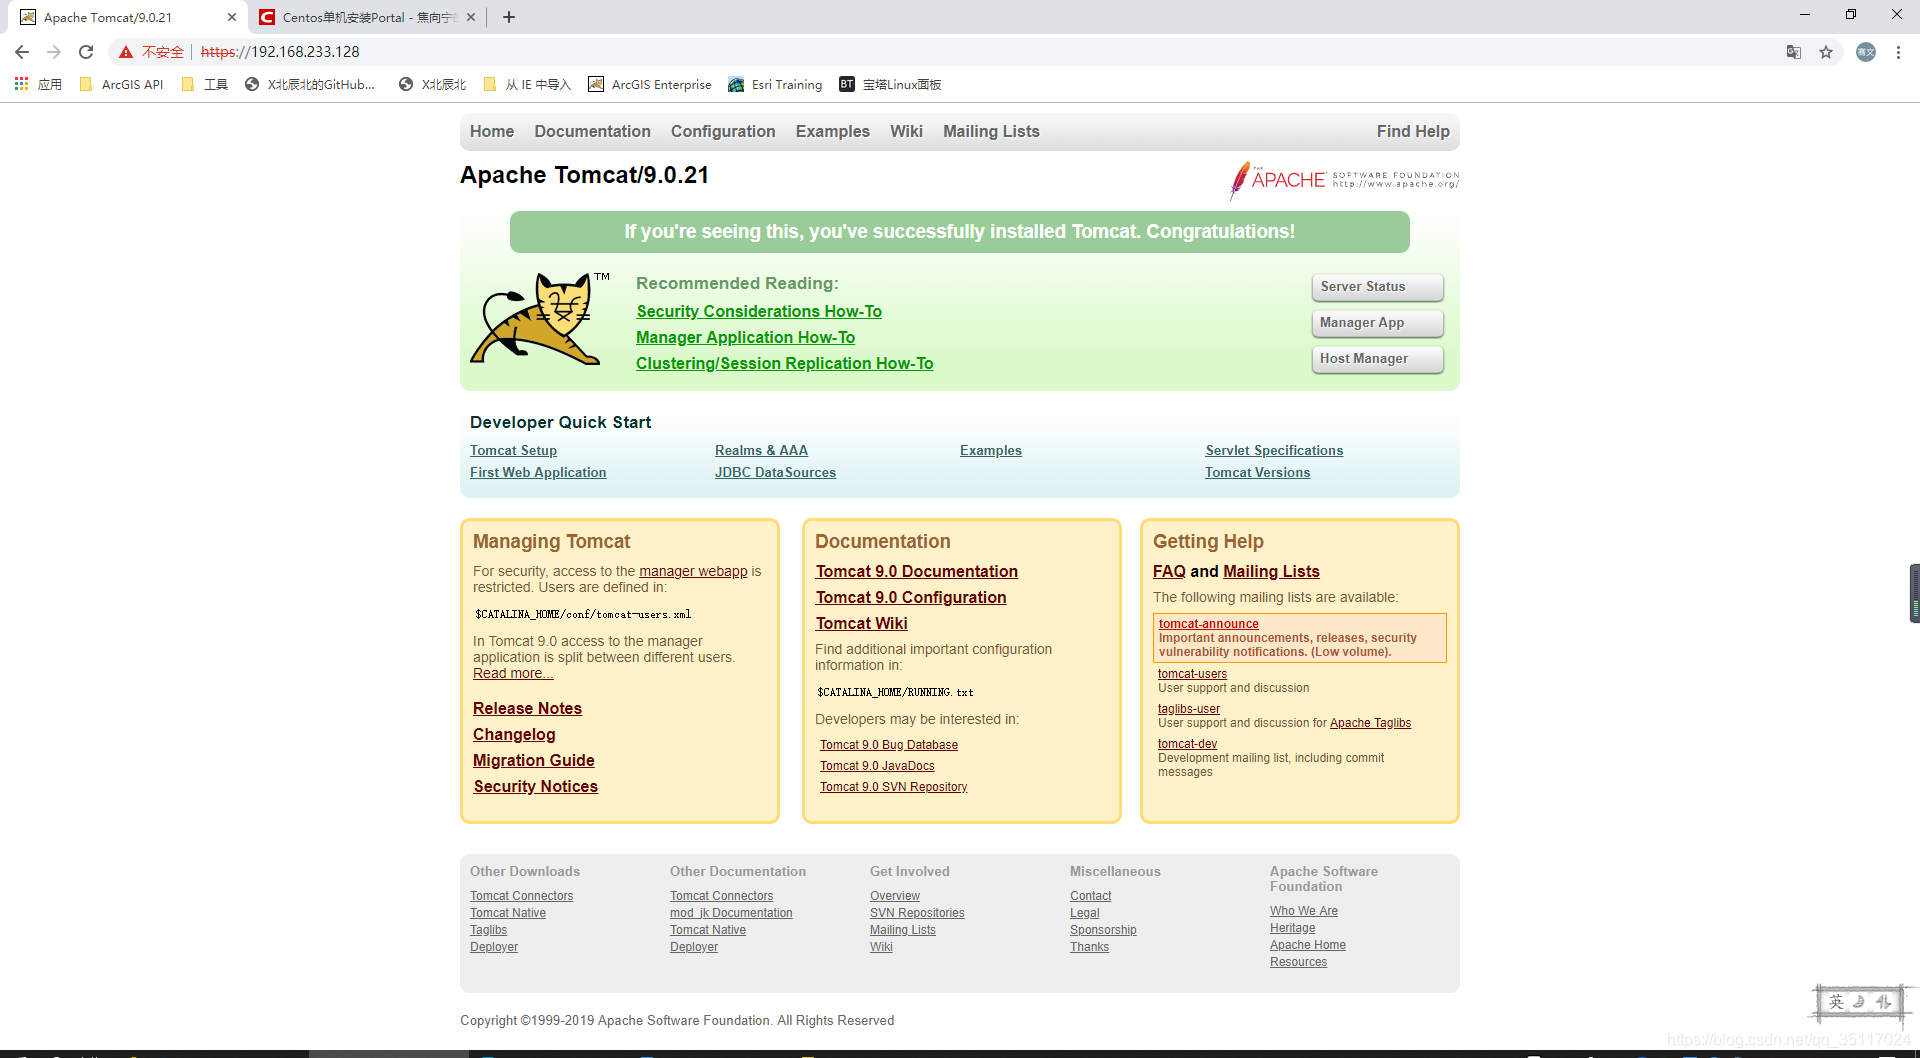Open the Changelog link

[x=514, y=735]
